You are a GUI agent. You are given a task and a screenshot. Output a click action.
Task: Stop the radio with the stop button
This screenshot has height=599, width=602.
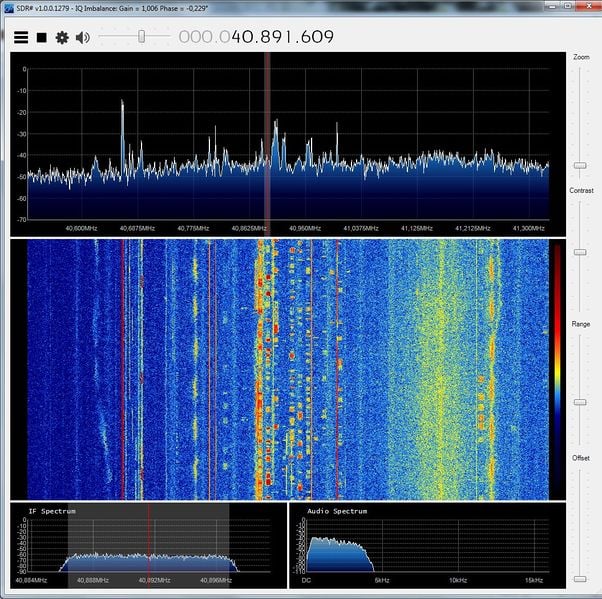pos(41,38)
